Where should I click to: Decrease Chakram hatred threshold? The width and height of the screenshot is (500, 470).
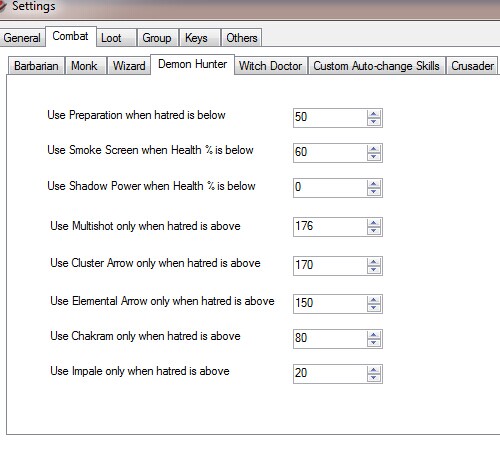tap(374, 343)
